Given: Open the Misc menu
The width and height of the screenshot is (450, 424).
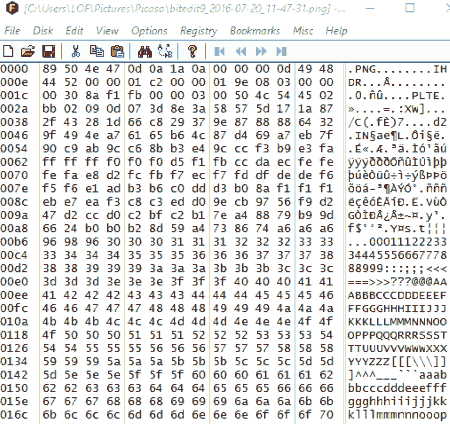Looking at the screenshot, I should coord(303,31).
